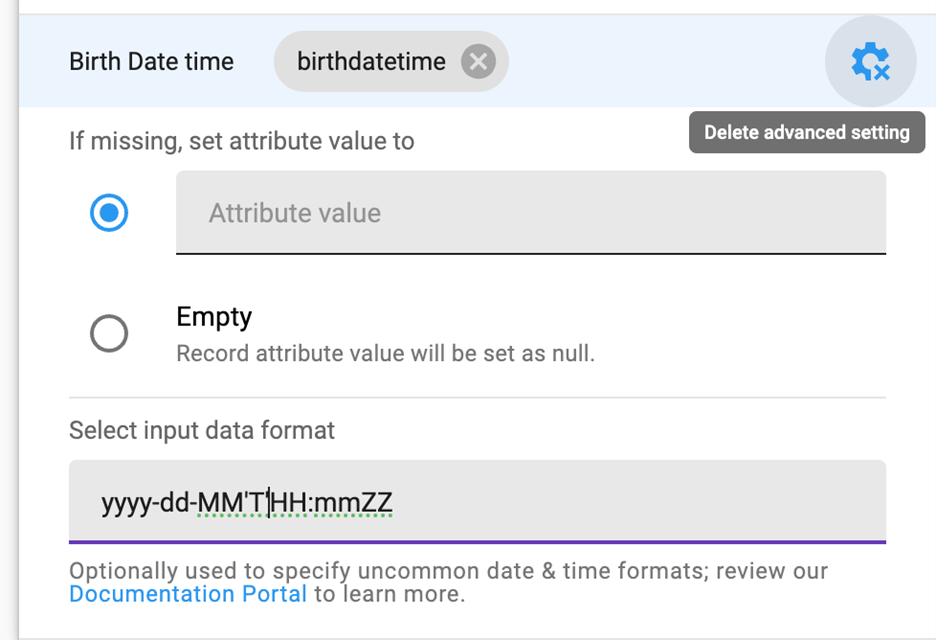Open the Attribute value selection field

pos(531,213)
